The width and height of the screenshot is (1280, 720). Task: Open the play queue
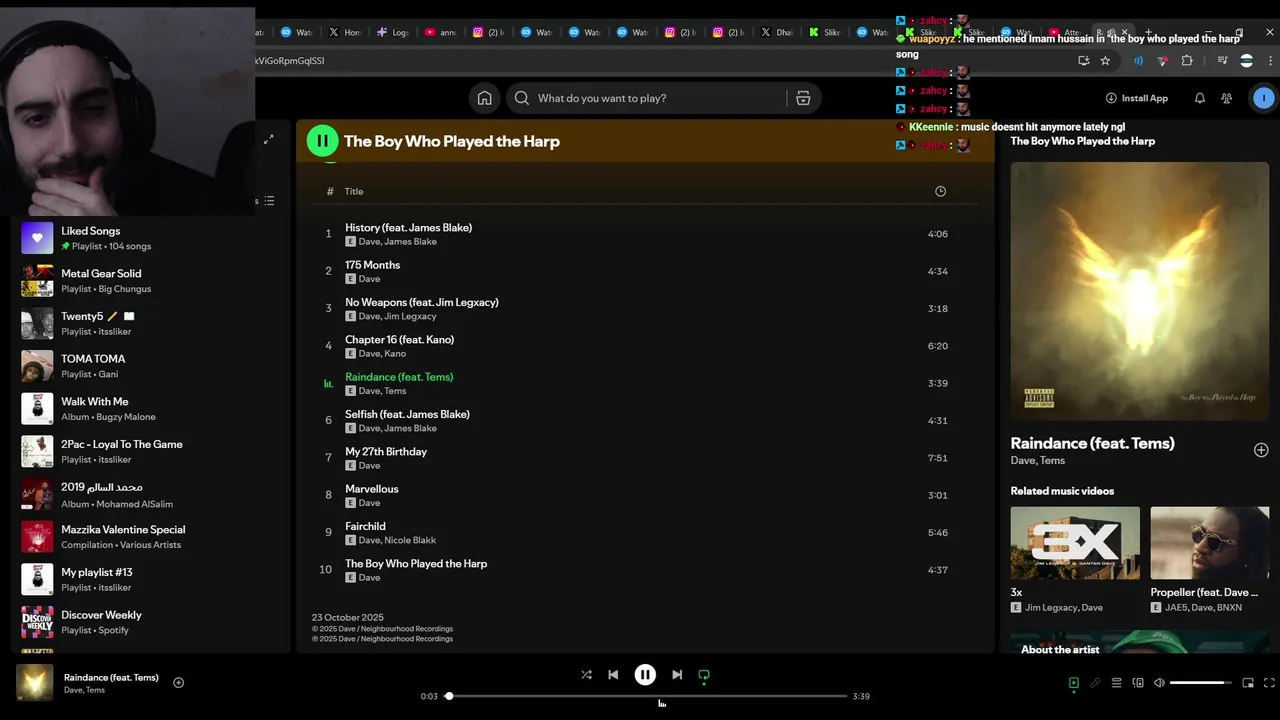(x=1116, y=683)
